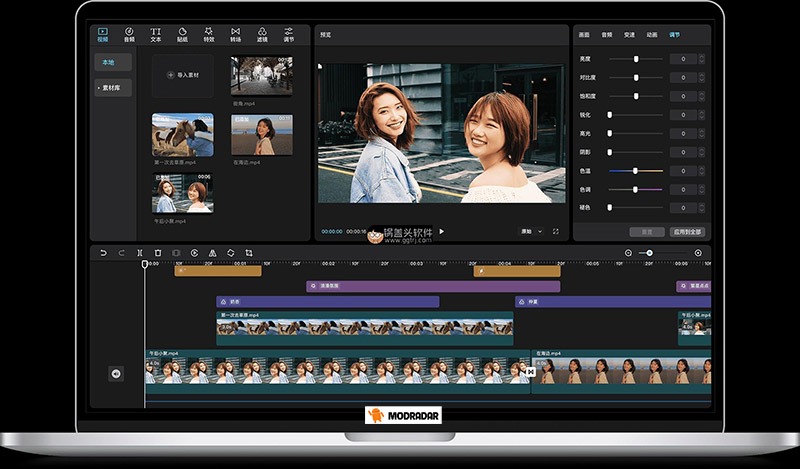Click the 色温 color temperature slider
The height and width of the screenshot is (469, 800).
click(636, 171)
